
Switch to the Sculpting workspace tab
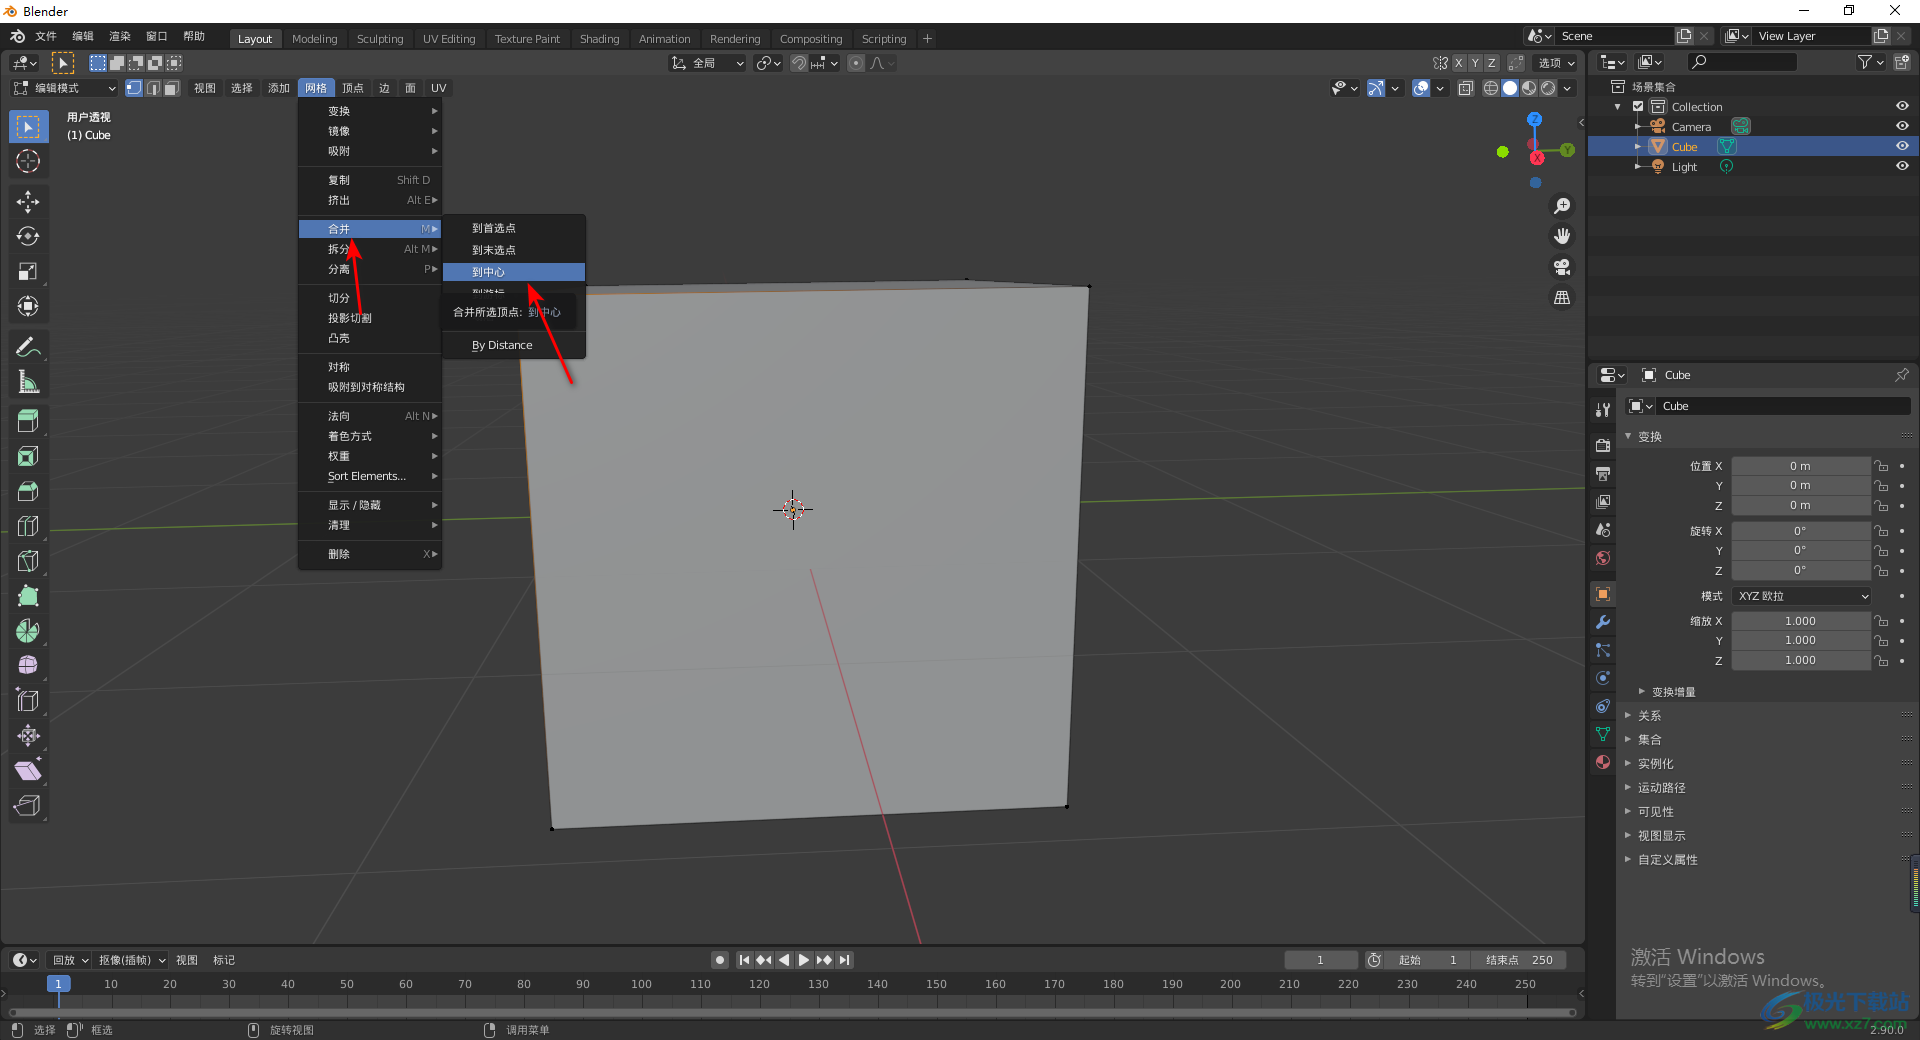[380, 39]
